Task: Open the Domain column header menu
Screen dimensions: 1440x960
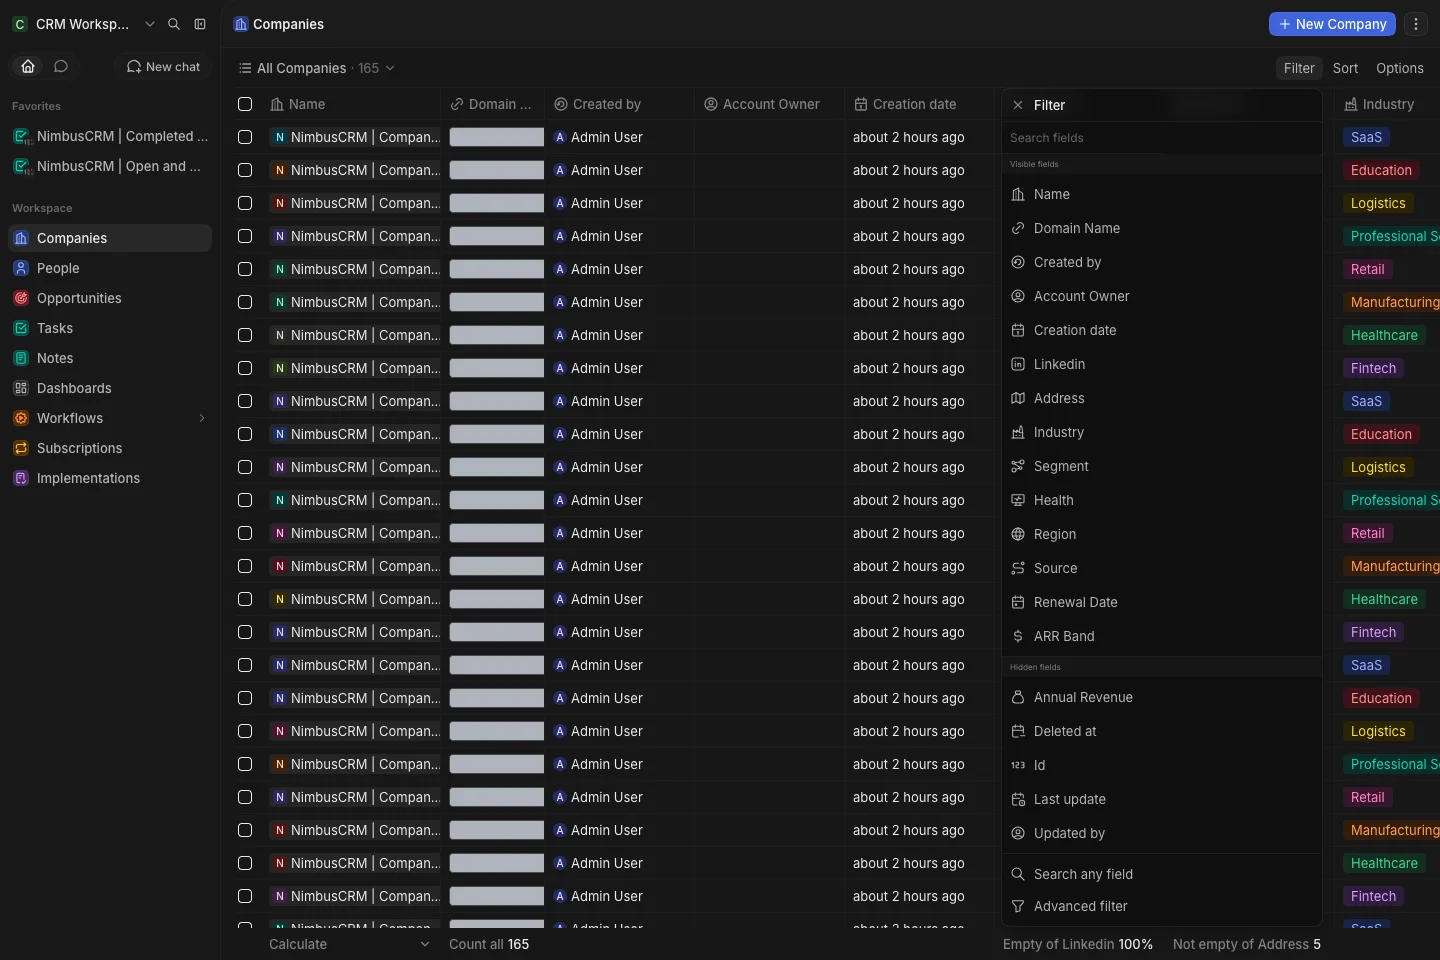Action: pos(494,104)
